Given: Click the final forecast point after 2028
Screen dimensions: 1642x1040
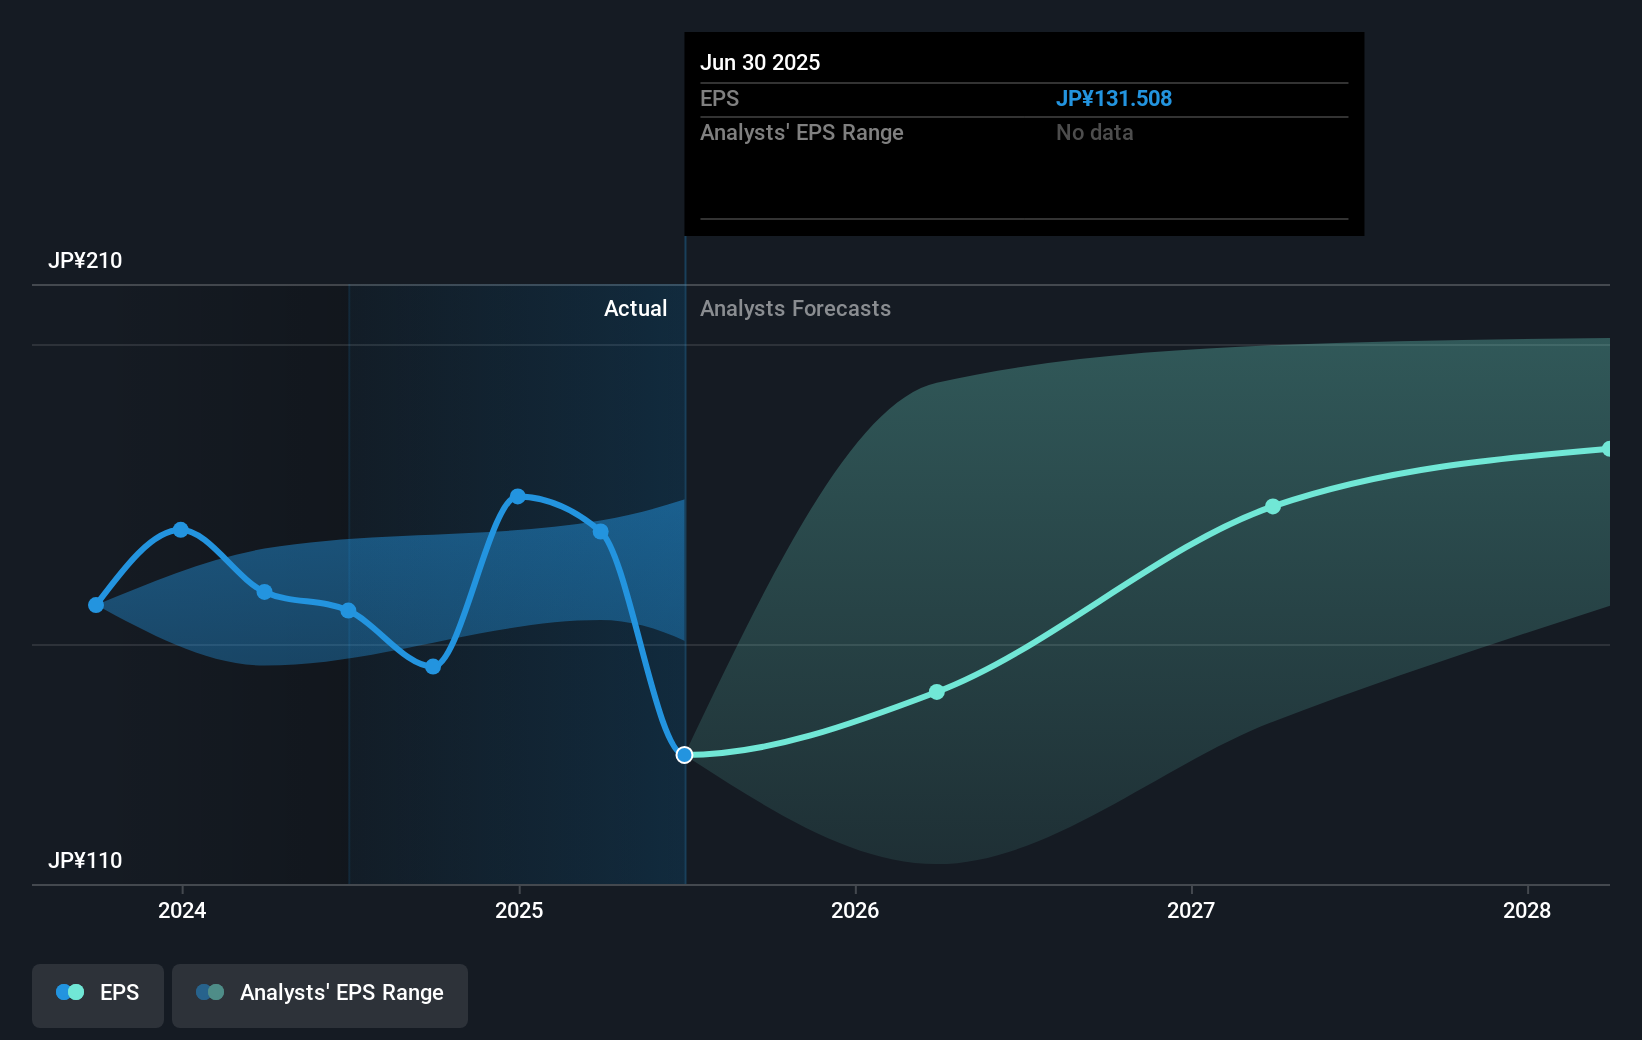Looking at the screenshot, I should click(1608, 449).
